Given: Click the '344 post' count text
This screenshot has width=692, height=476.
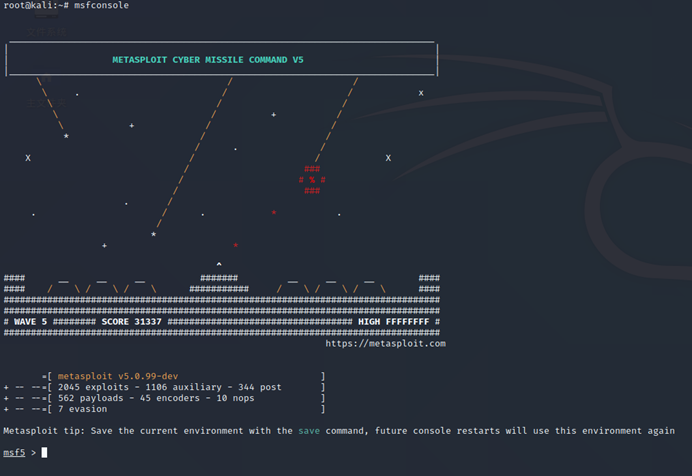Looking at the screenshot, I should click(260, 387).
